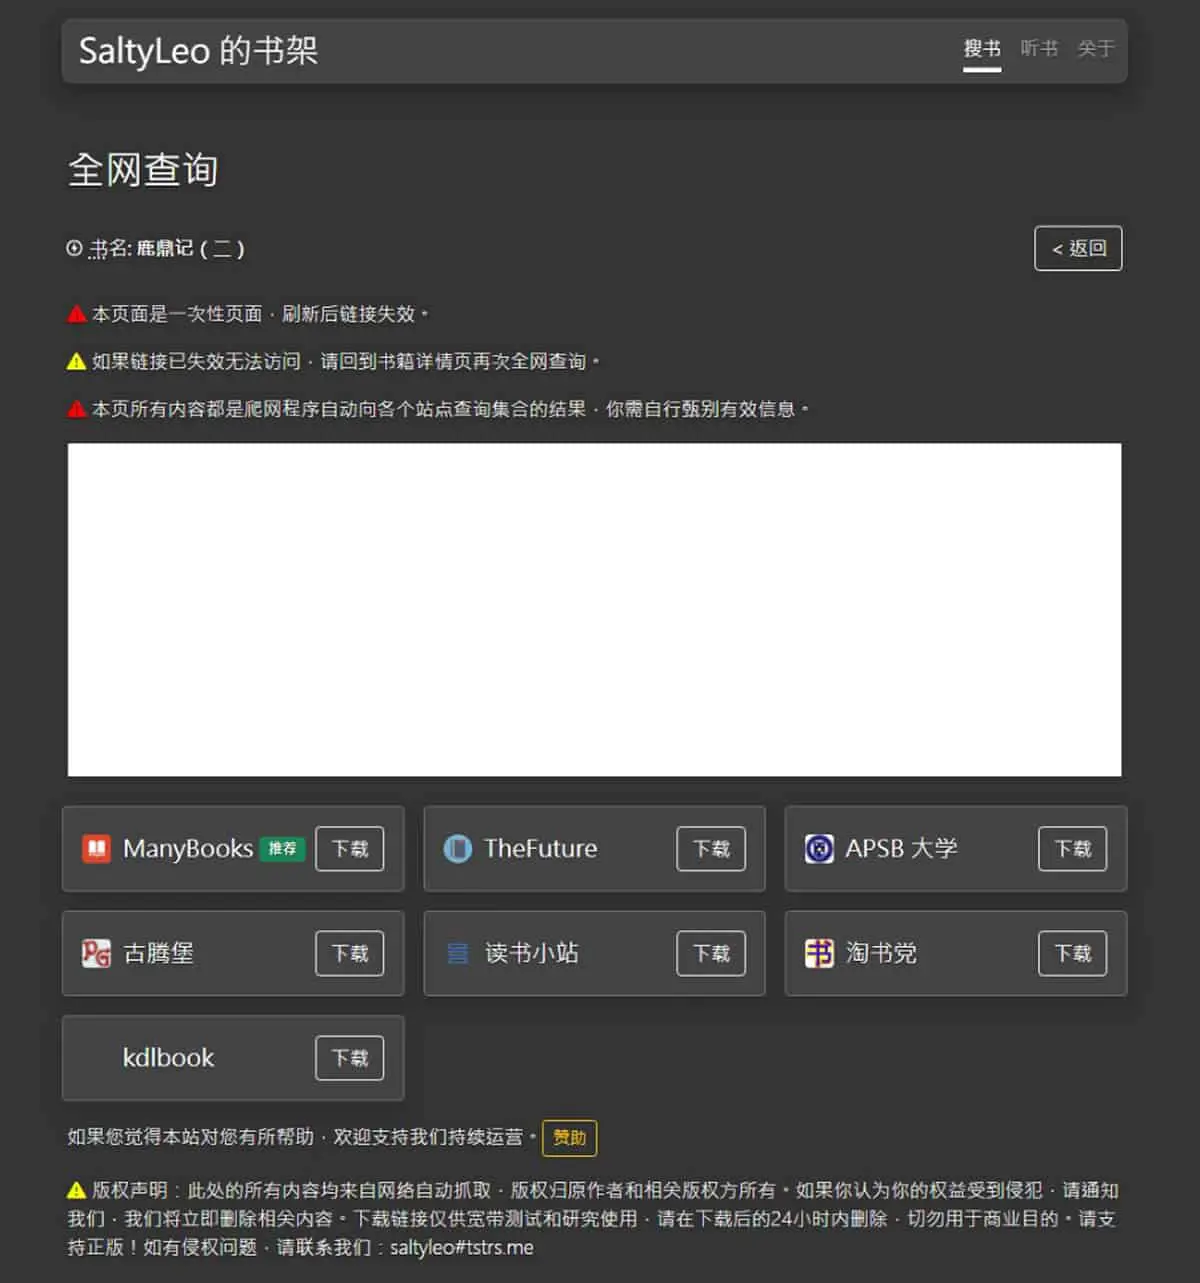The height and width of the screenshot is (1283, 1200).
Task: Download from 淘书党 via 下载 button
Action: (x=1073, y=953)
